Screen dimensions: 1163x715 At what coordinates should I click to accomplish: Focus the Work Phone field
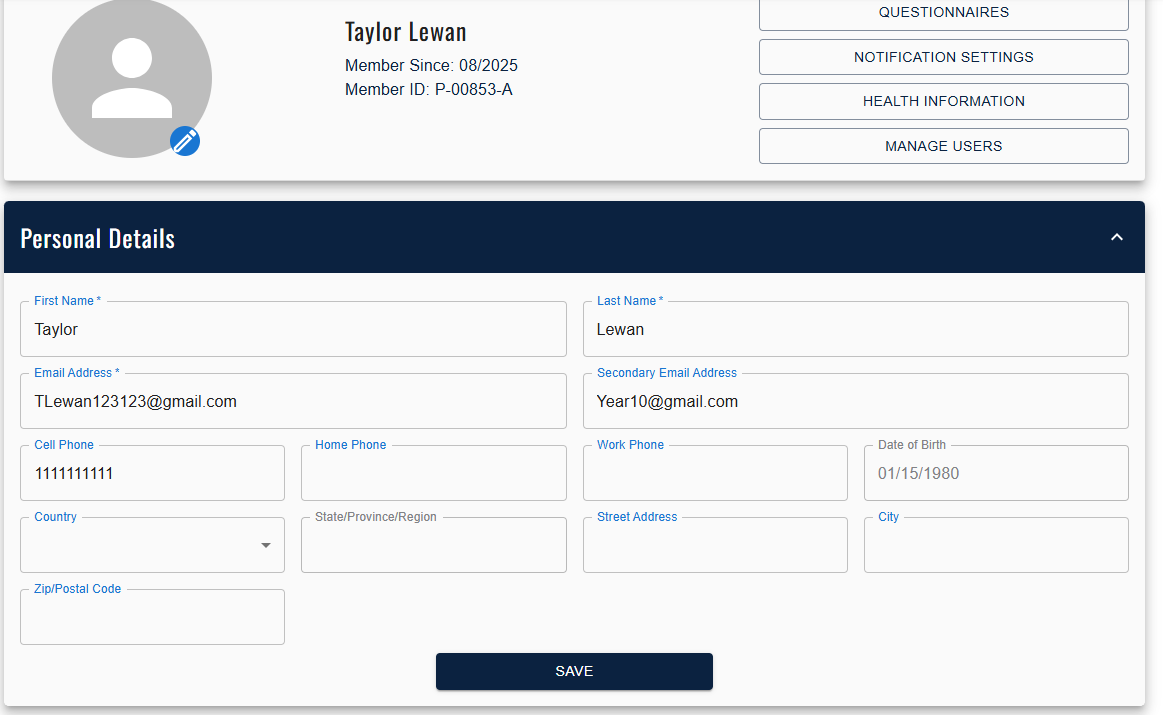pos(715,474)
